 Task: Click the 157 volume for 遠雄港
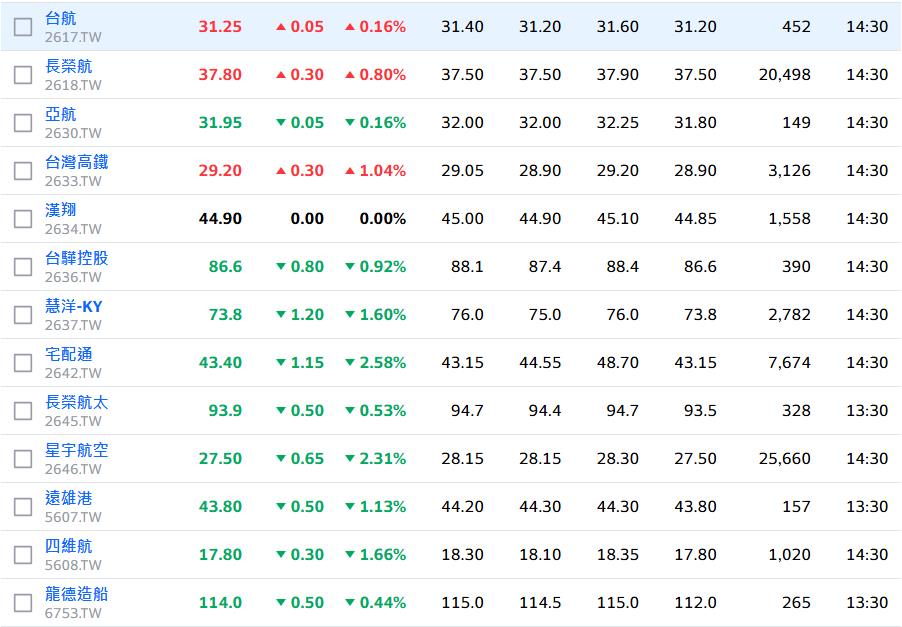coord(796,507)
